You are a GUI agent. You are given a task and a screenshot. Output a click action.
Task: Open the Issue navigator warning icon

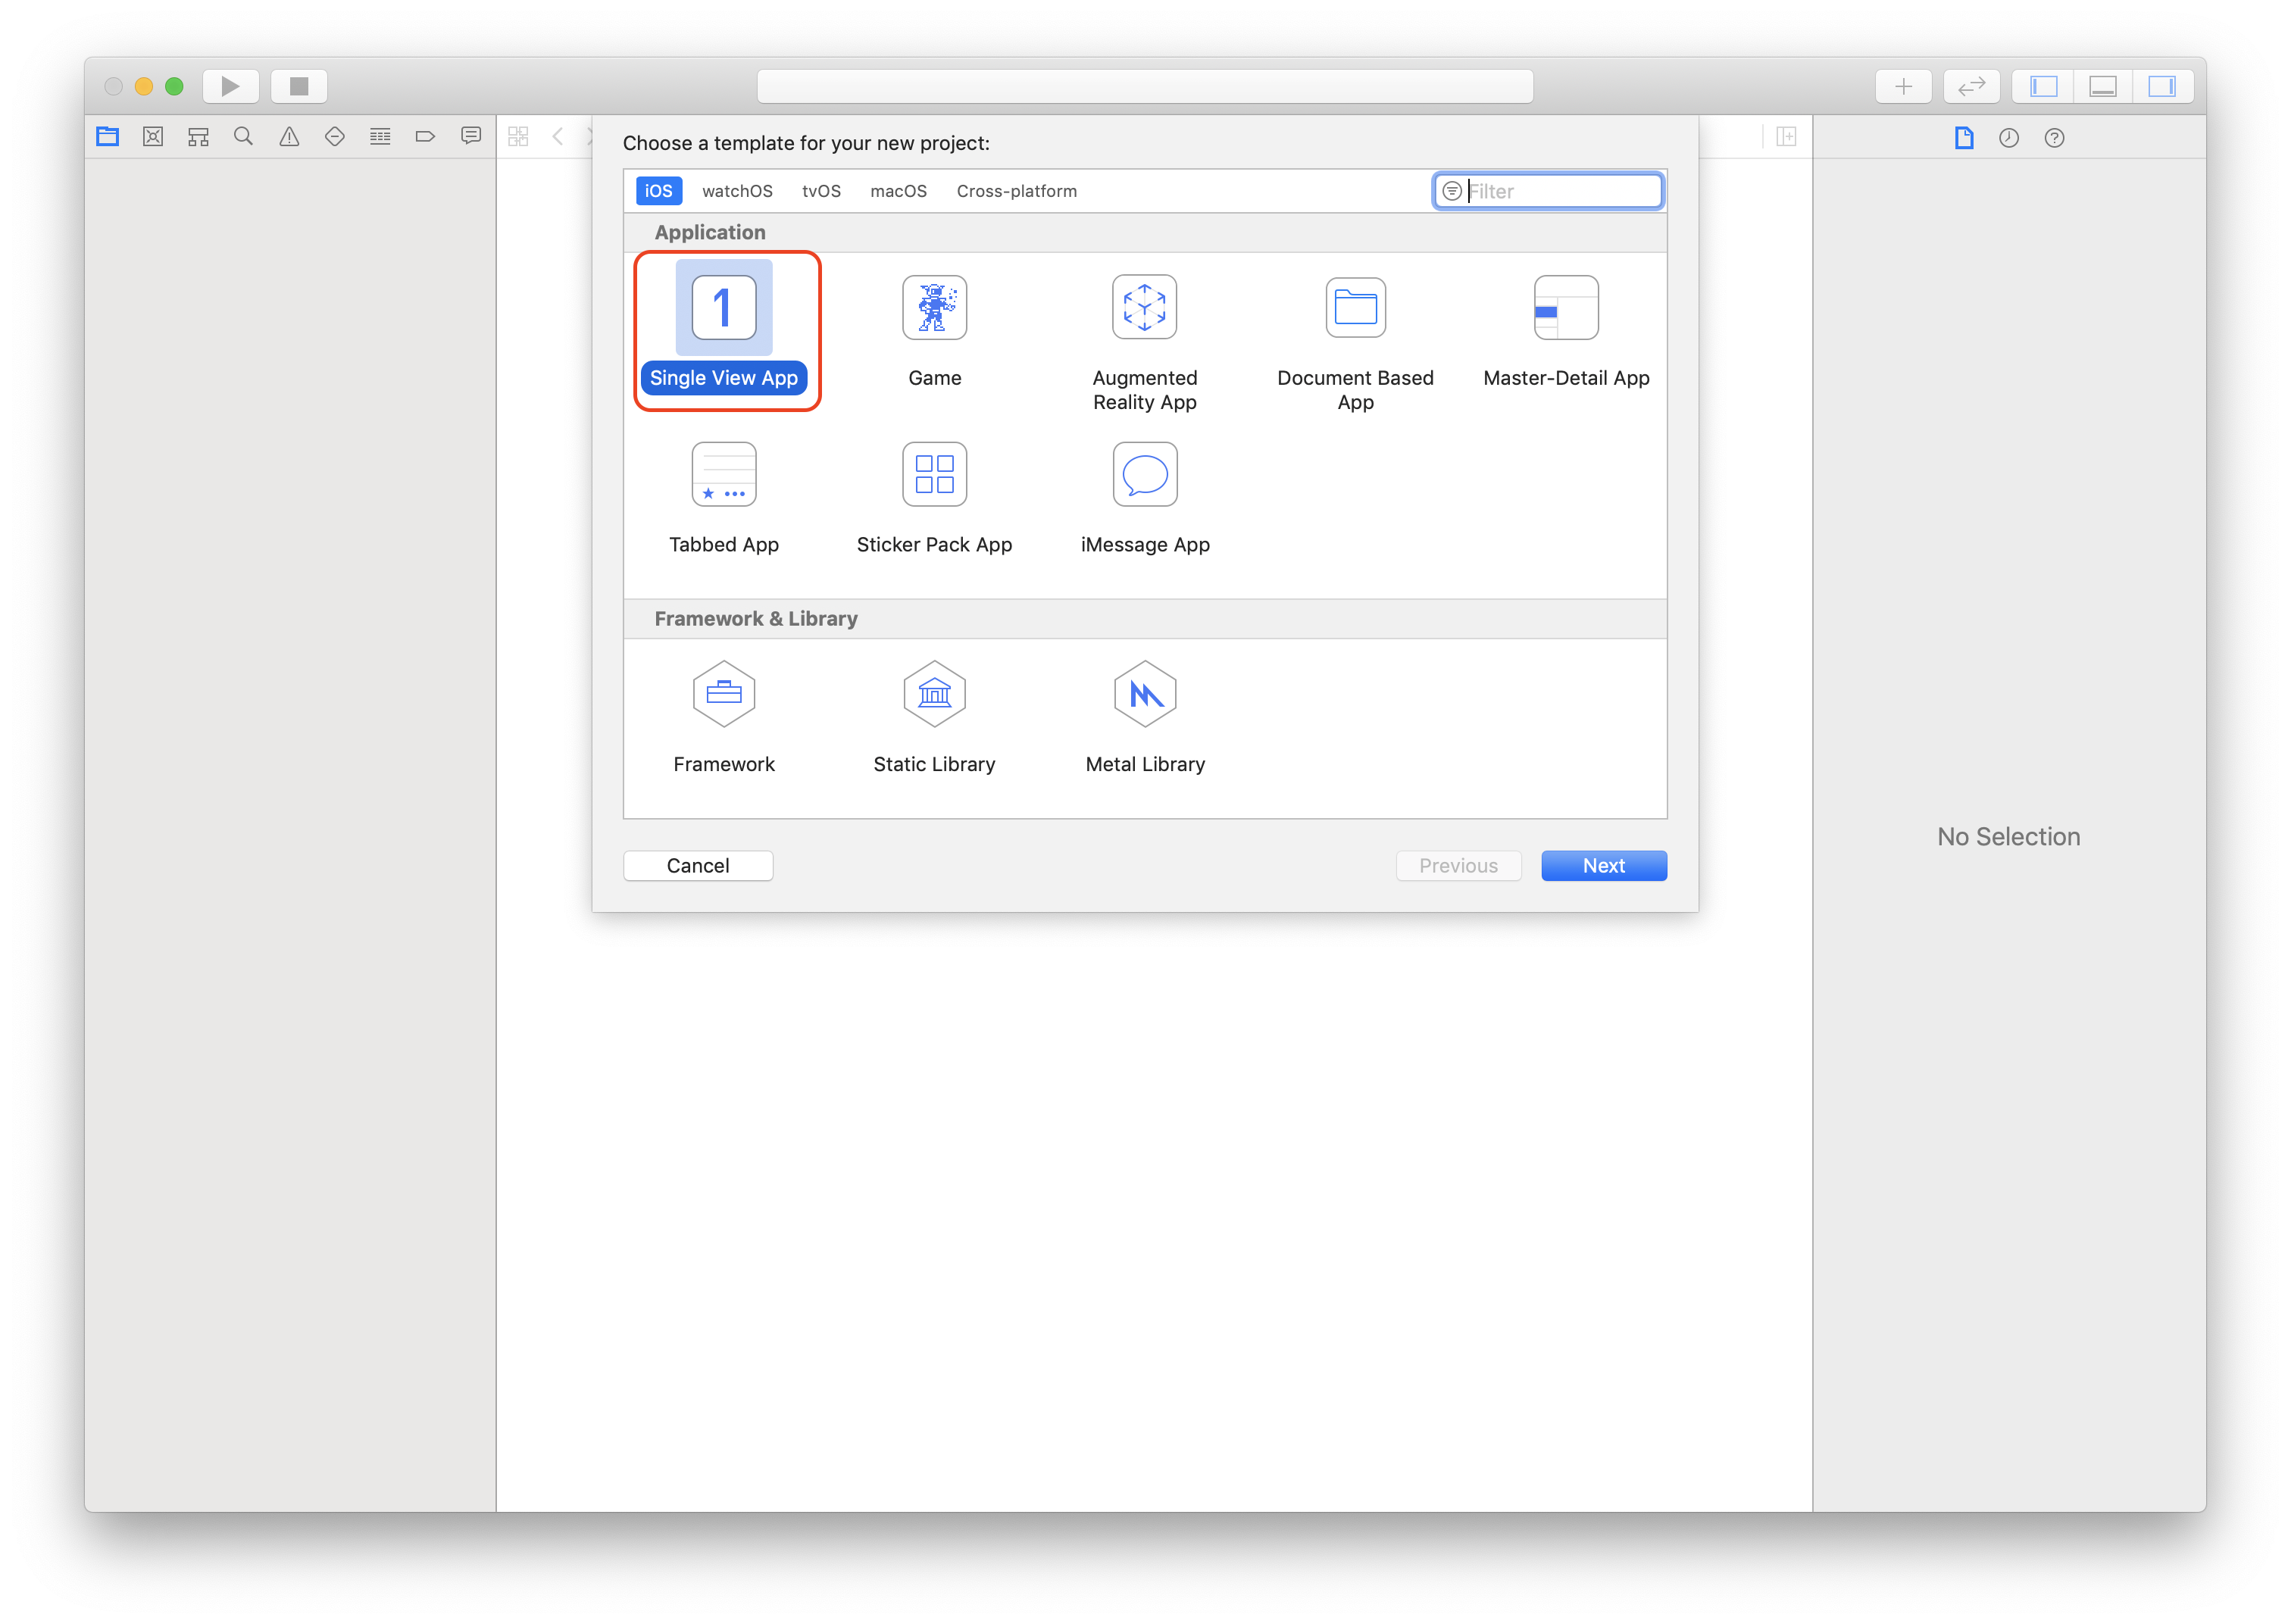tap(289, 137)
